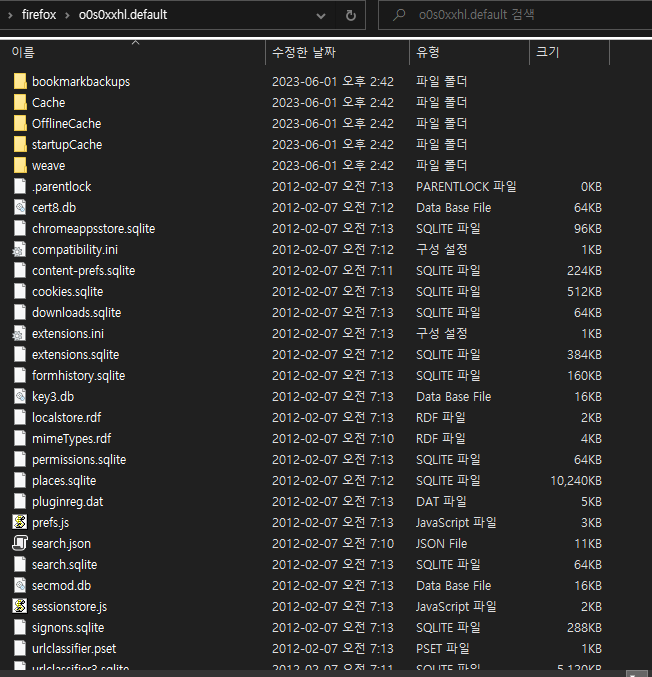Viewport: 652px width, 677px height.
Task: Click the search.sqlite file icon
Action: tap(20, 564)
